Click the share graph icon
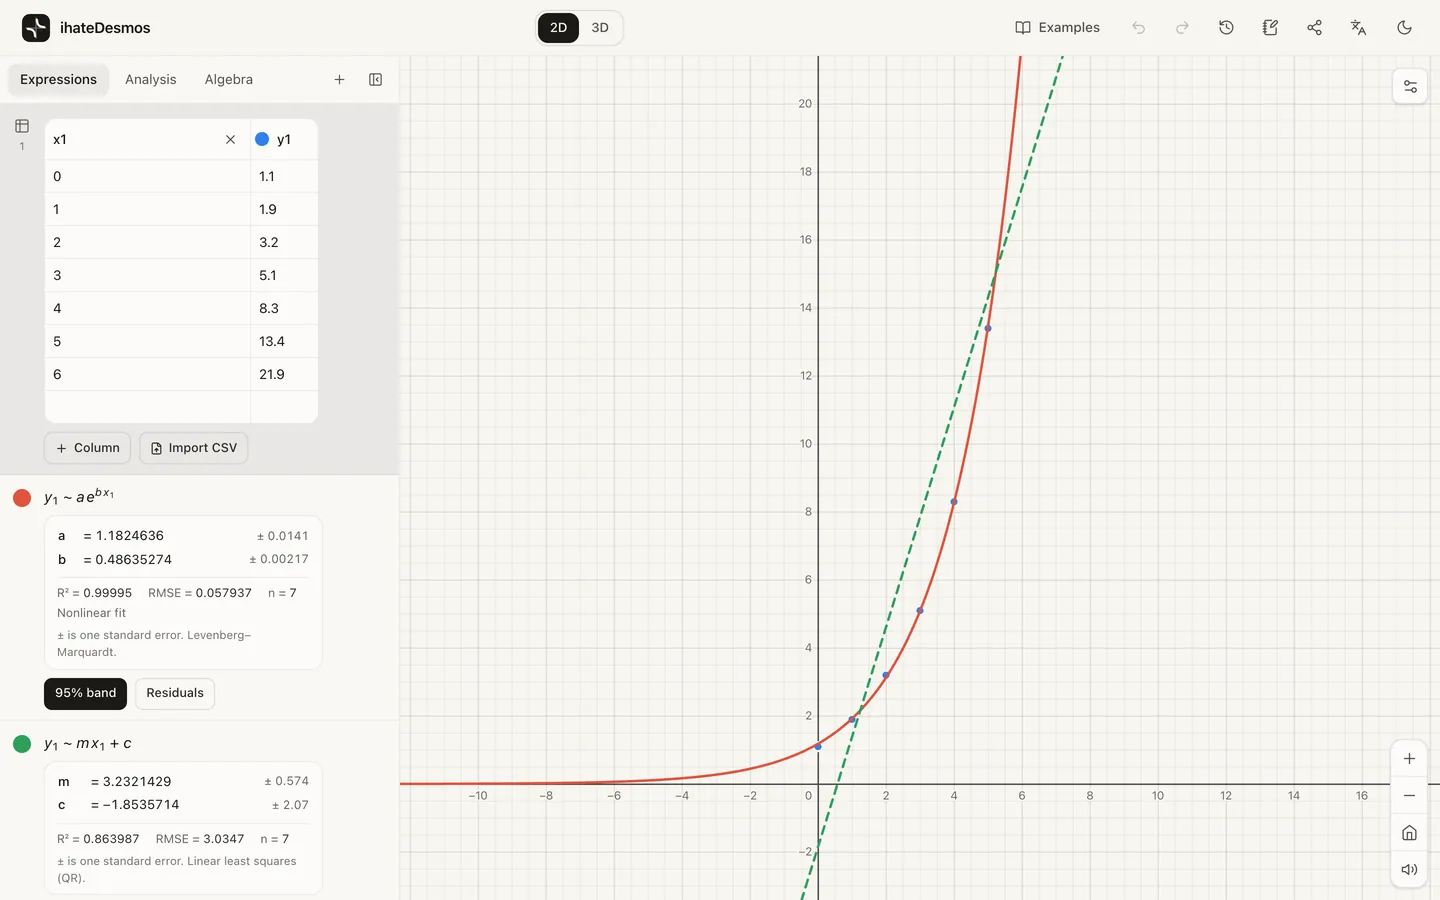This screenshot has height=900, width=1440. point(1314,28)
